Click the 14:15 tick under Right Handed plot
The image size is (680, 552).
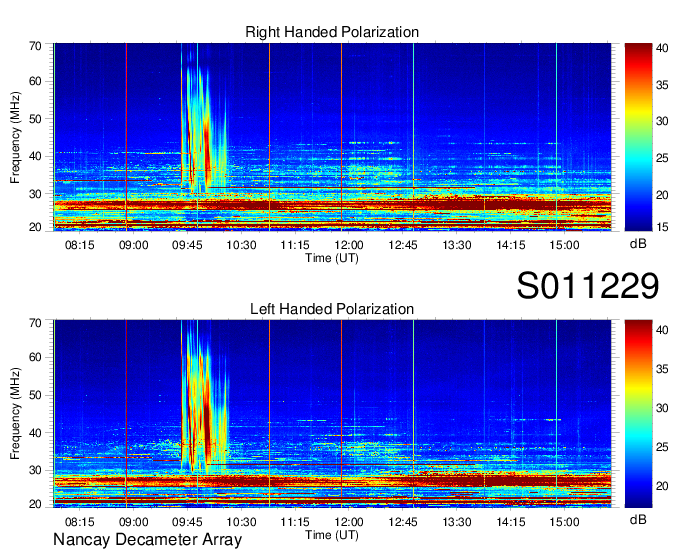point(510,245)
